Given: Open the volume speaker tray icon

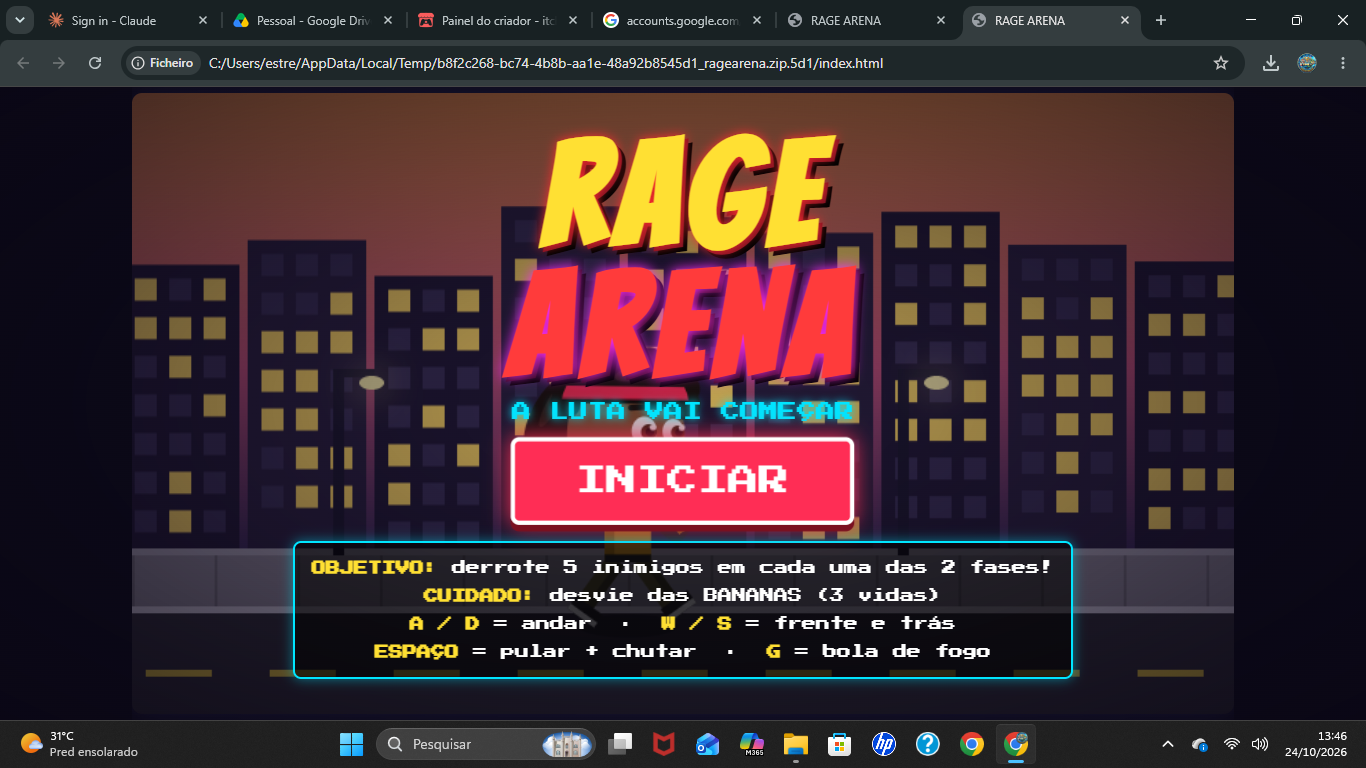Looking at the screenshot, I should [1260, 744].
